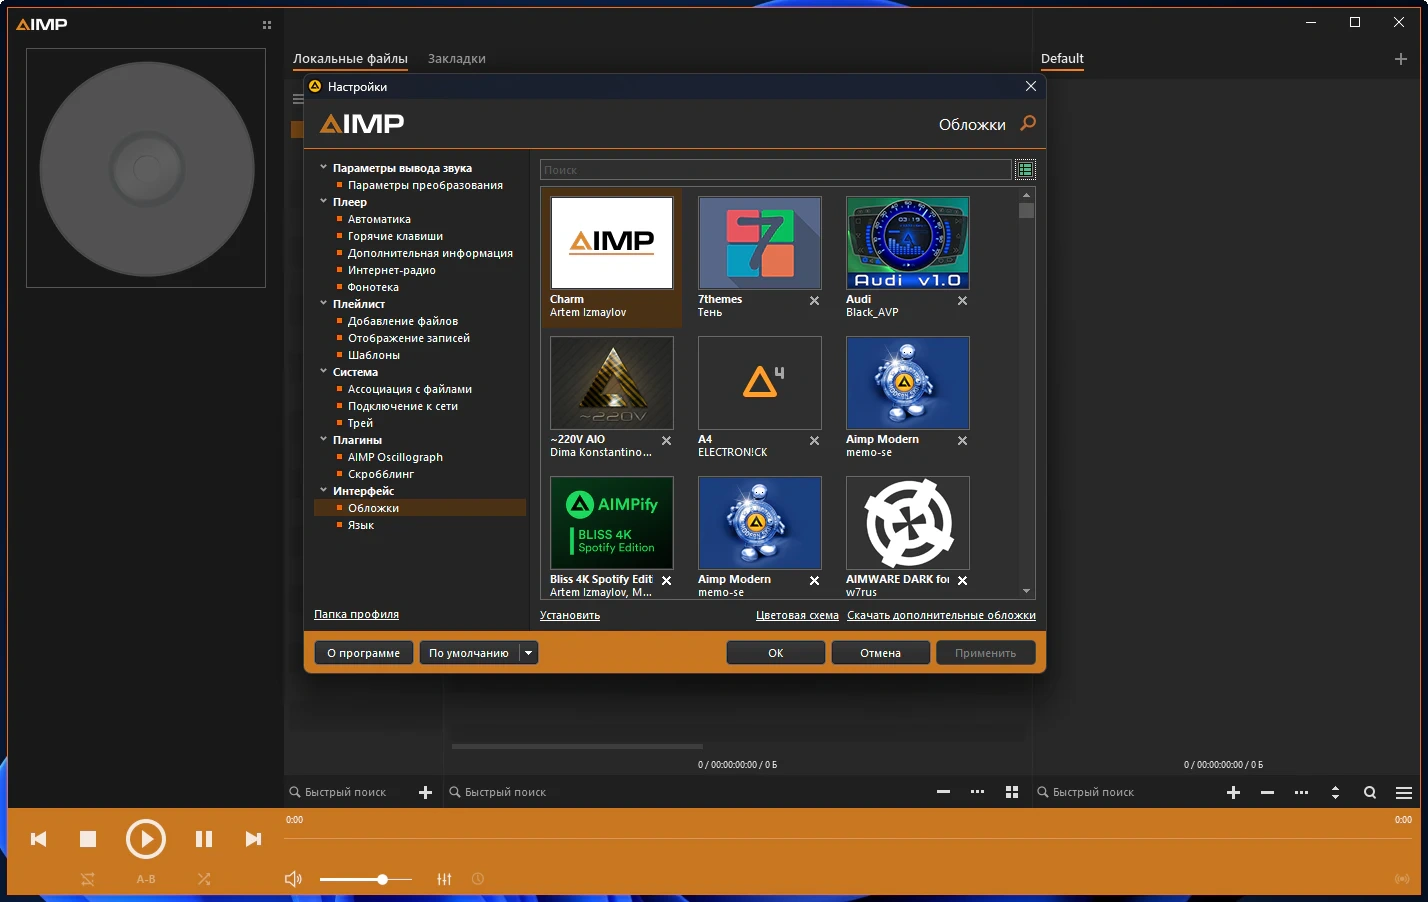
Task: Click the skin list scroll-down arrow
Action: 1026,591
